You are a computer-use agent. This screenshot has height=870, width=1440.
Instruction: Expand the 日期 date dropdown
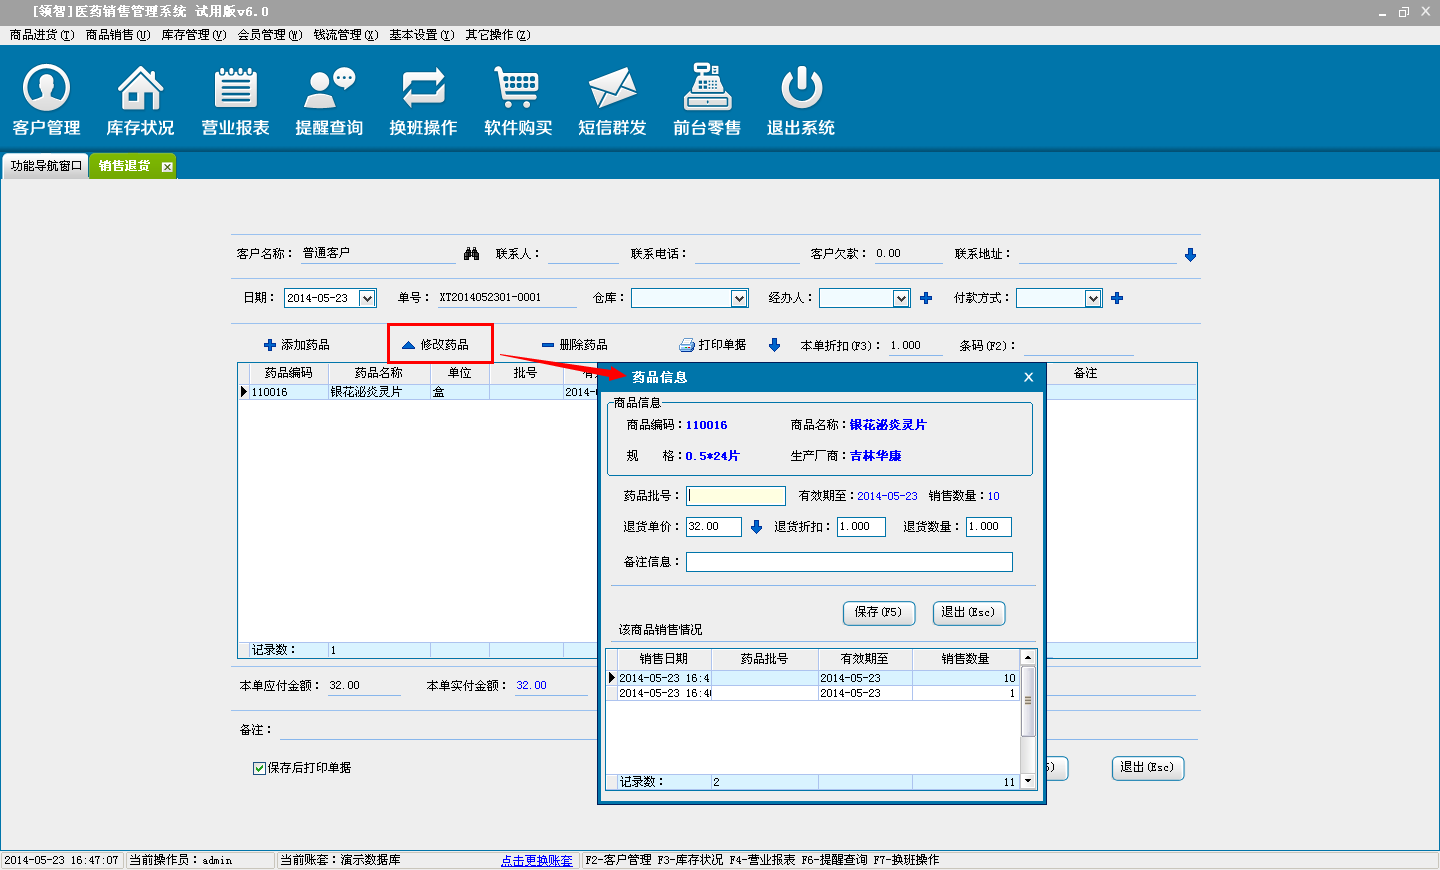click(367, 298)
